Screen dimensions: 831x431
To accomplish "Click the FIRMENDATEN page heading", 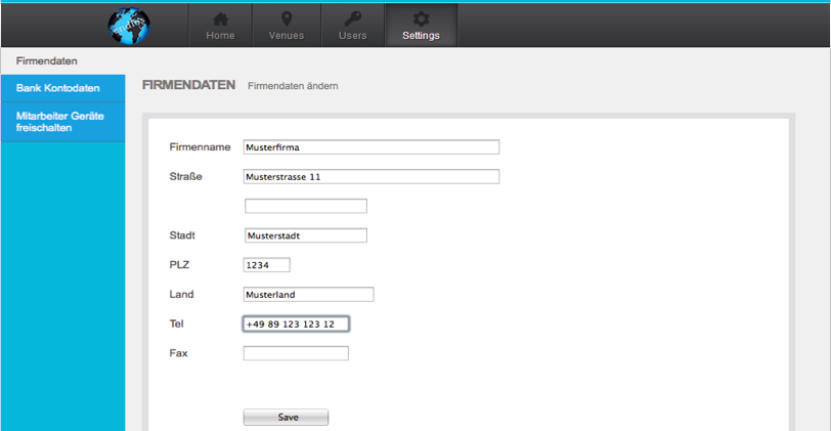I will [188, 85].
